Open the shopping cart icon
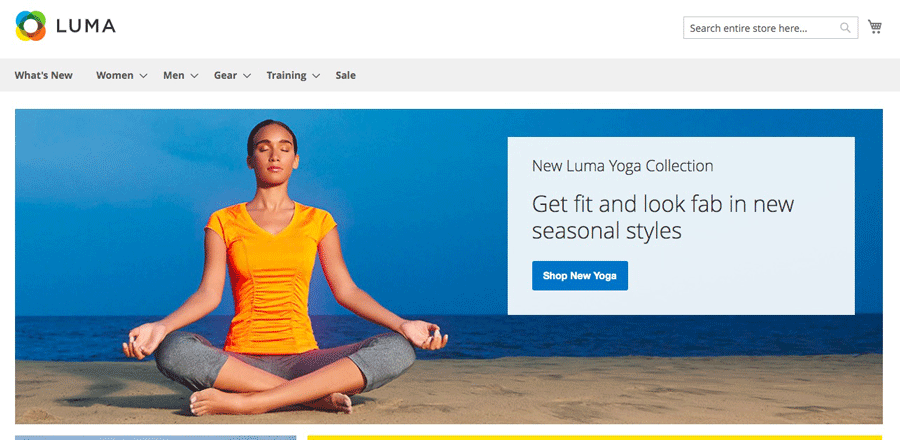 coord(875,26)
